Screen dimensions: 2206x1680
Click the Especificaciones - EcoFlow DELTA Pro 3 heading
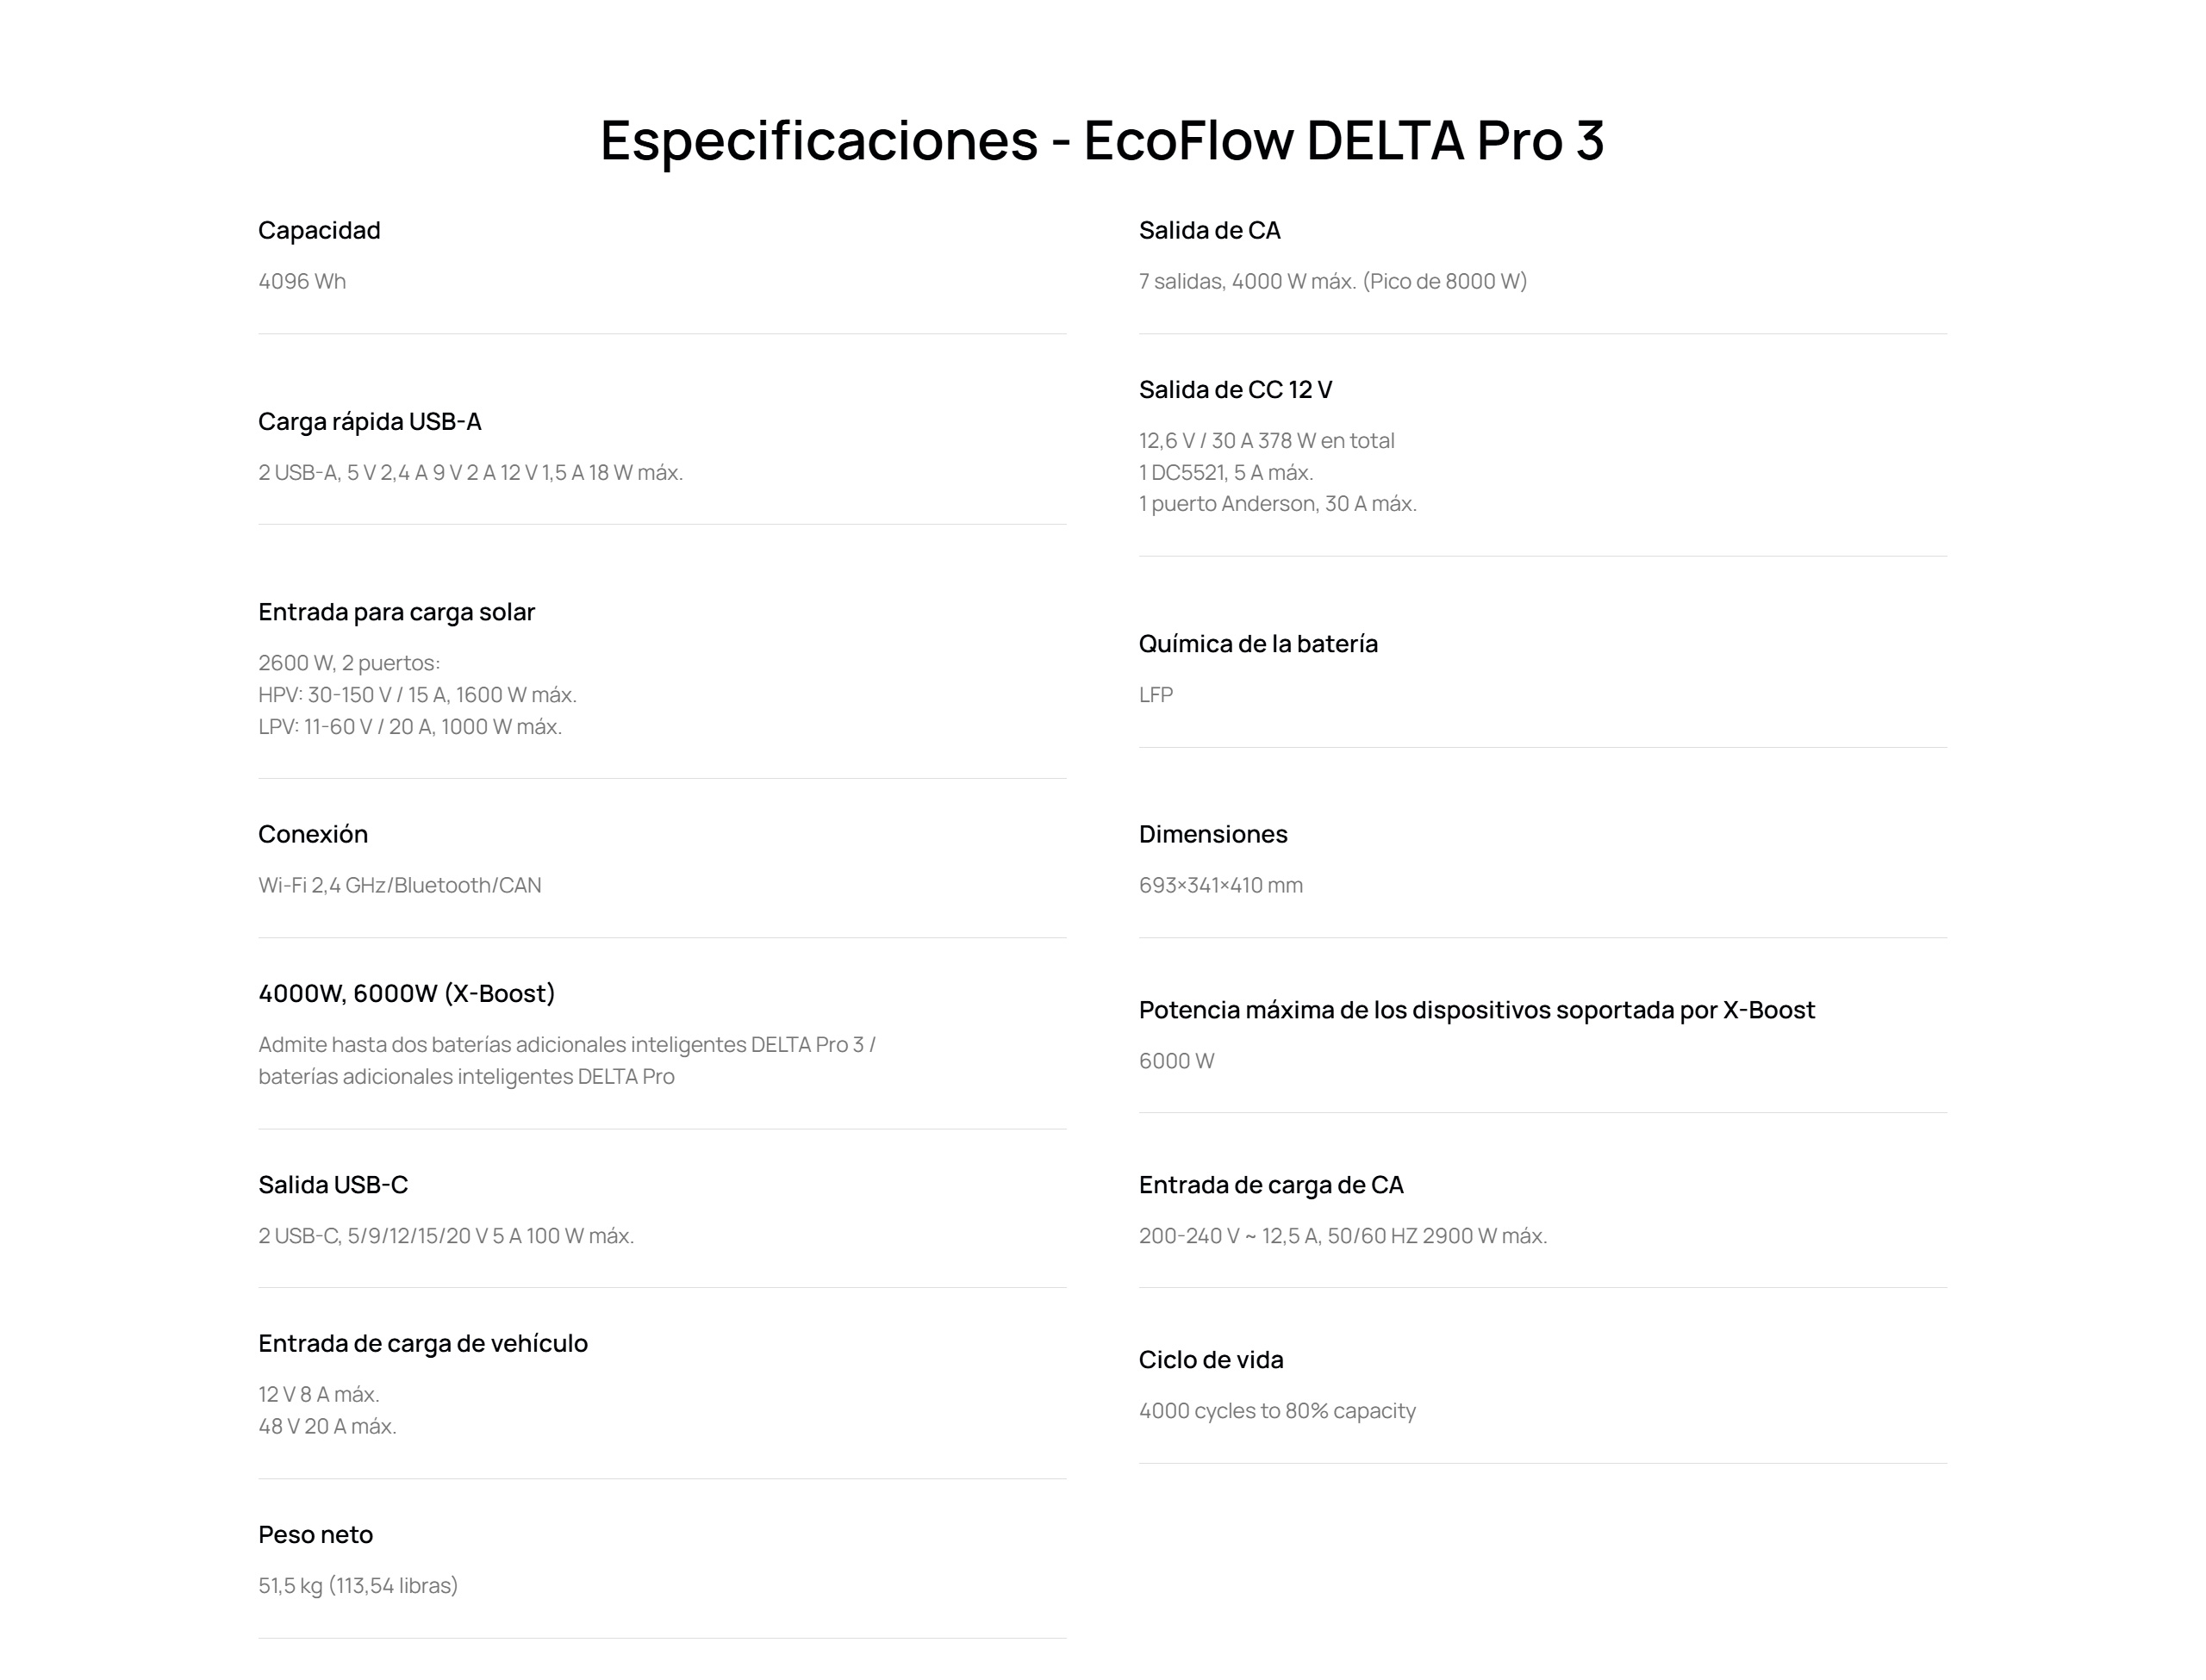(x=1102, y=140)
